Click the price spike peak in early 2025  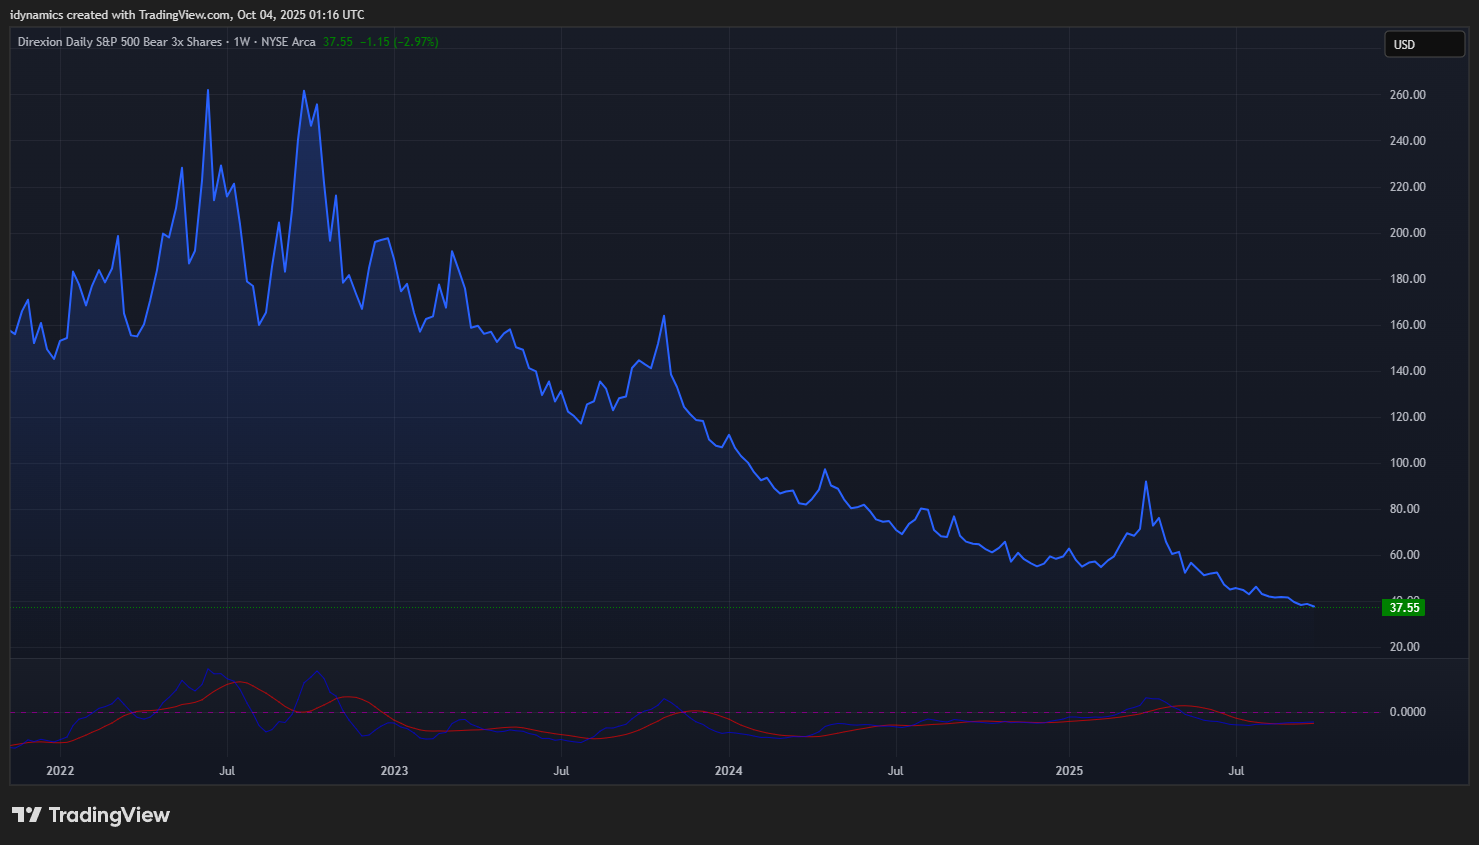point(1146,482)
